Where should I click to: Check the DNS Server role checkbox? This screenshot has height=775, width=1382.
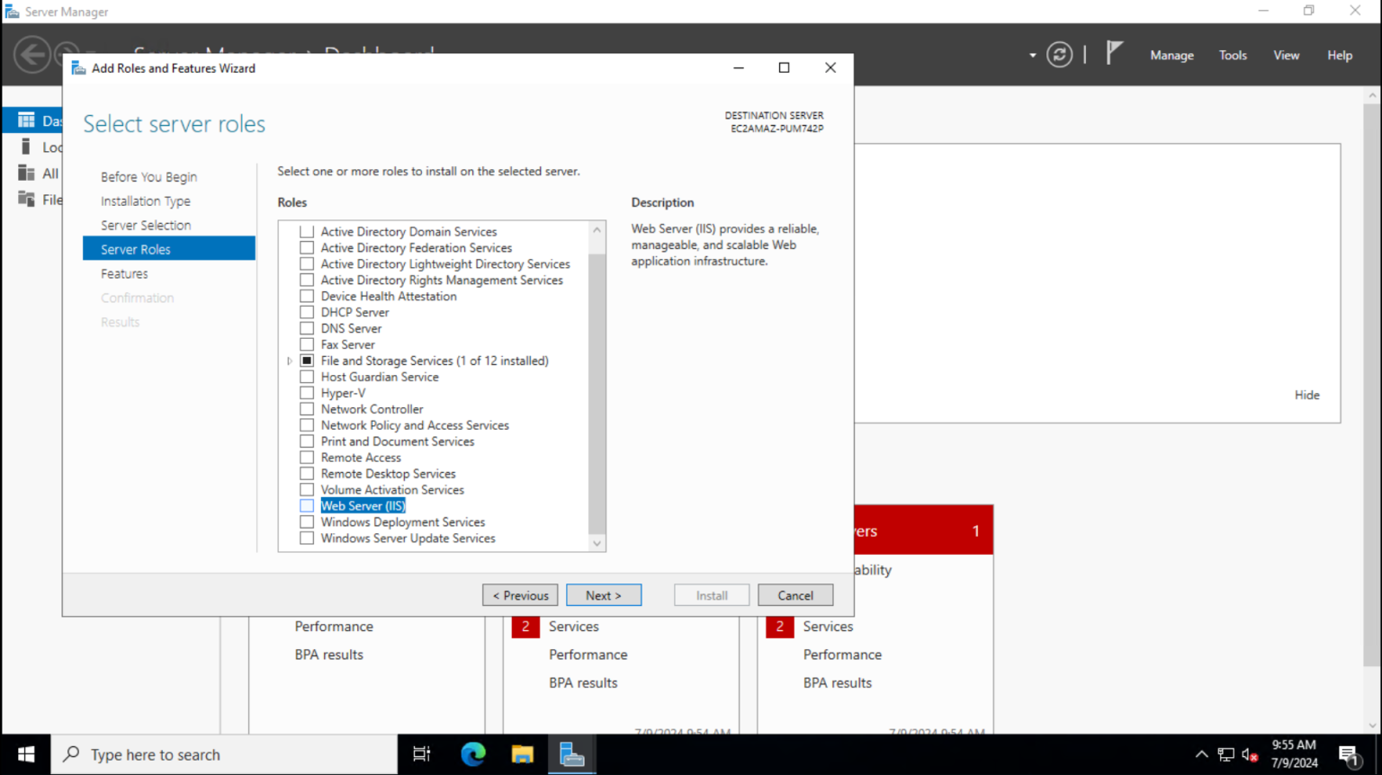tap(306, 328)
